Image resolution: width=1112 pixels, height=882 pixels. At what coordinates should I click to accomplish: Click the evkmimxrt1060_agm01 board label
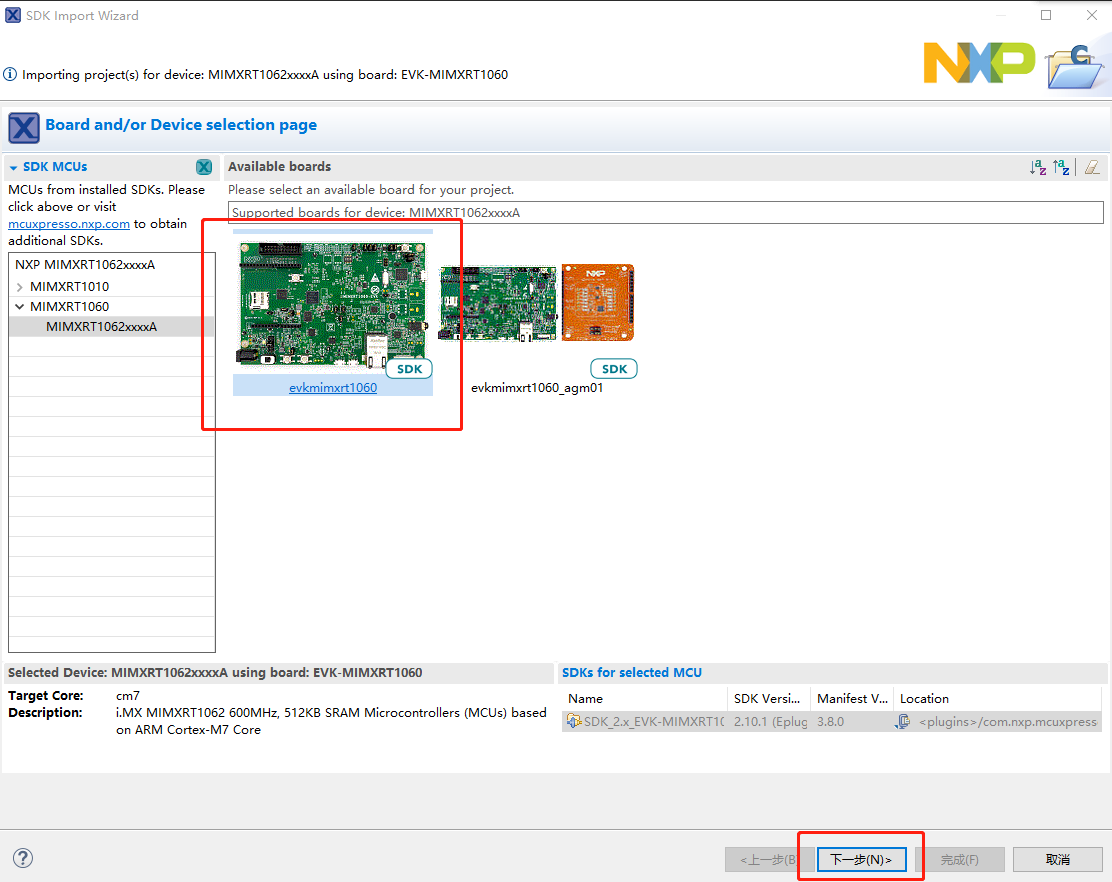pos(537,388)
